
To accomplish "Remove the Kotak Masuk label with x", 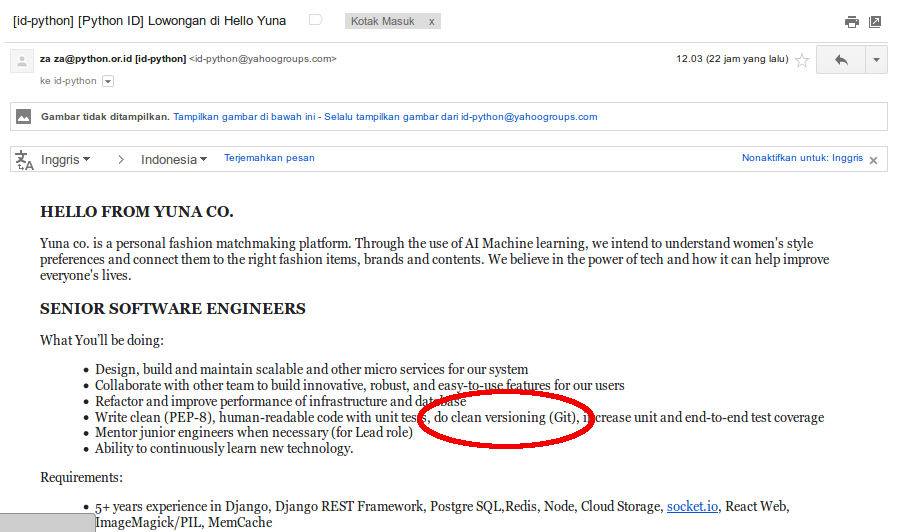I will pos(431,22).
